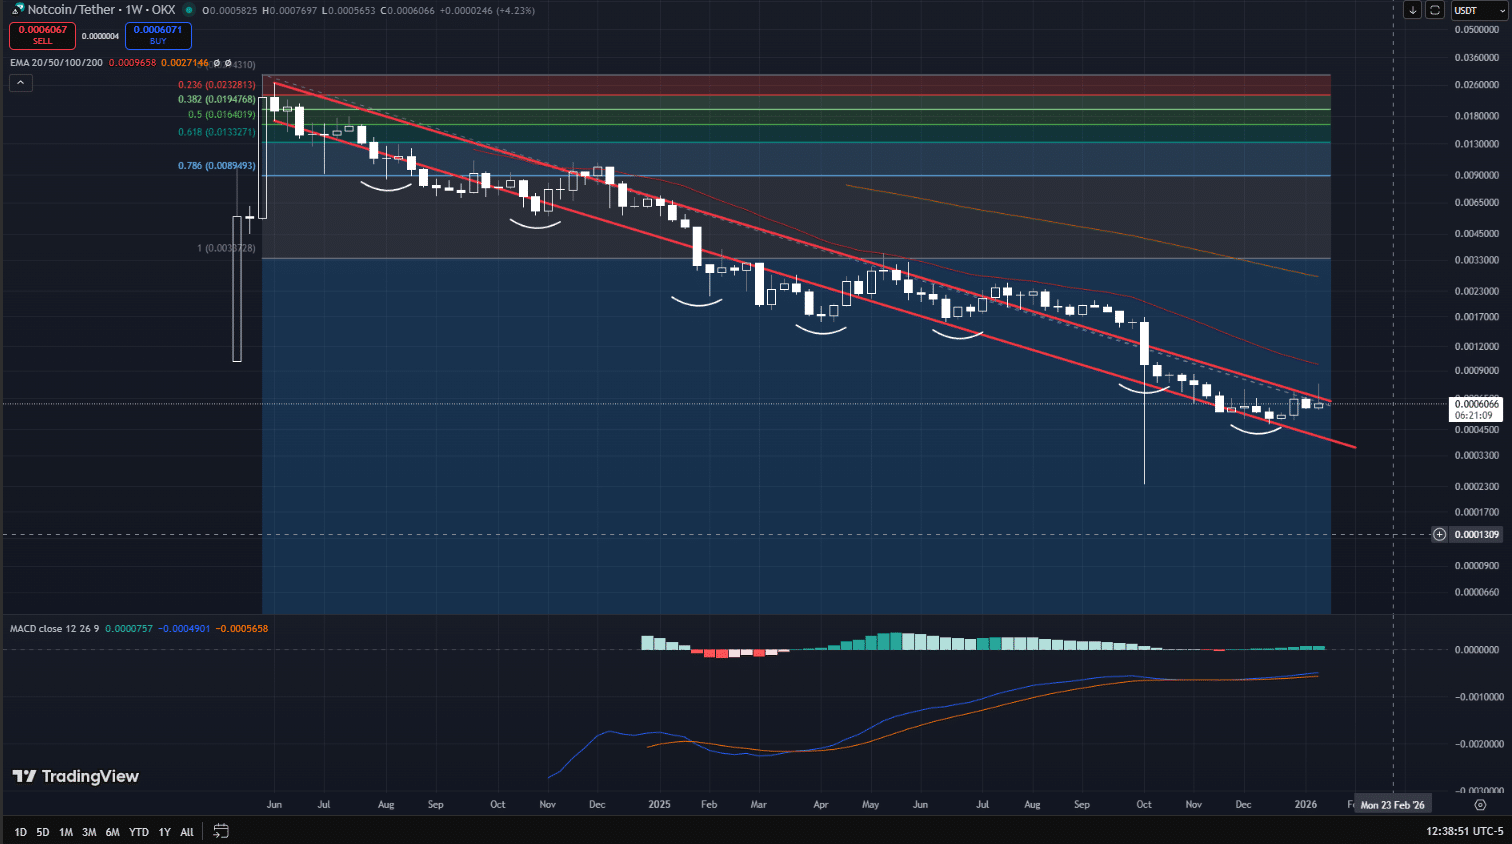Click the fullscreen brackets icon beside USDT
The width and height of the screenshot is (1512, 844).
tap(1435, 10)
